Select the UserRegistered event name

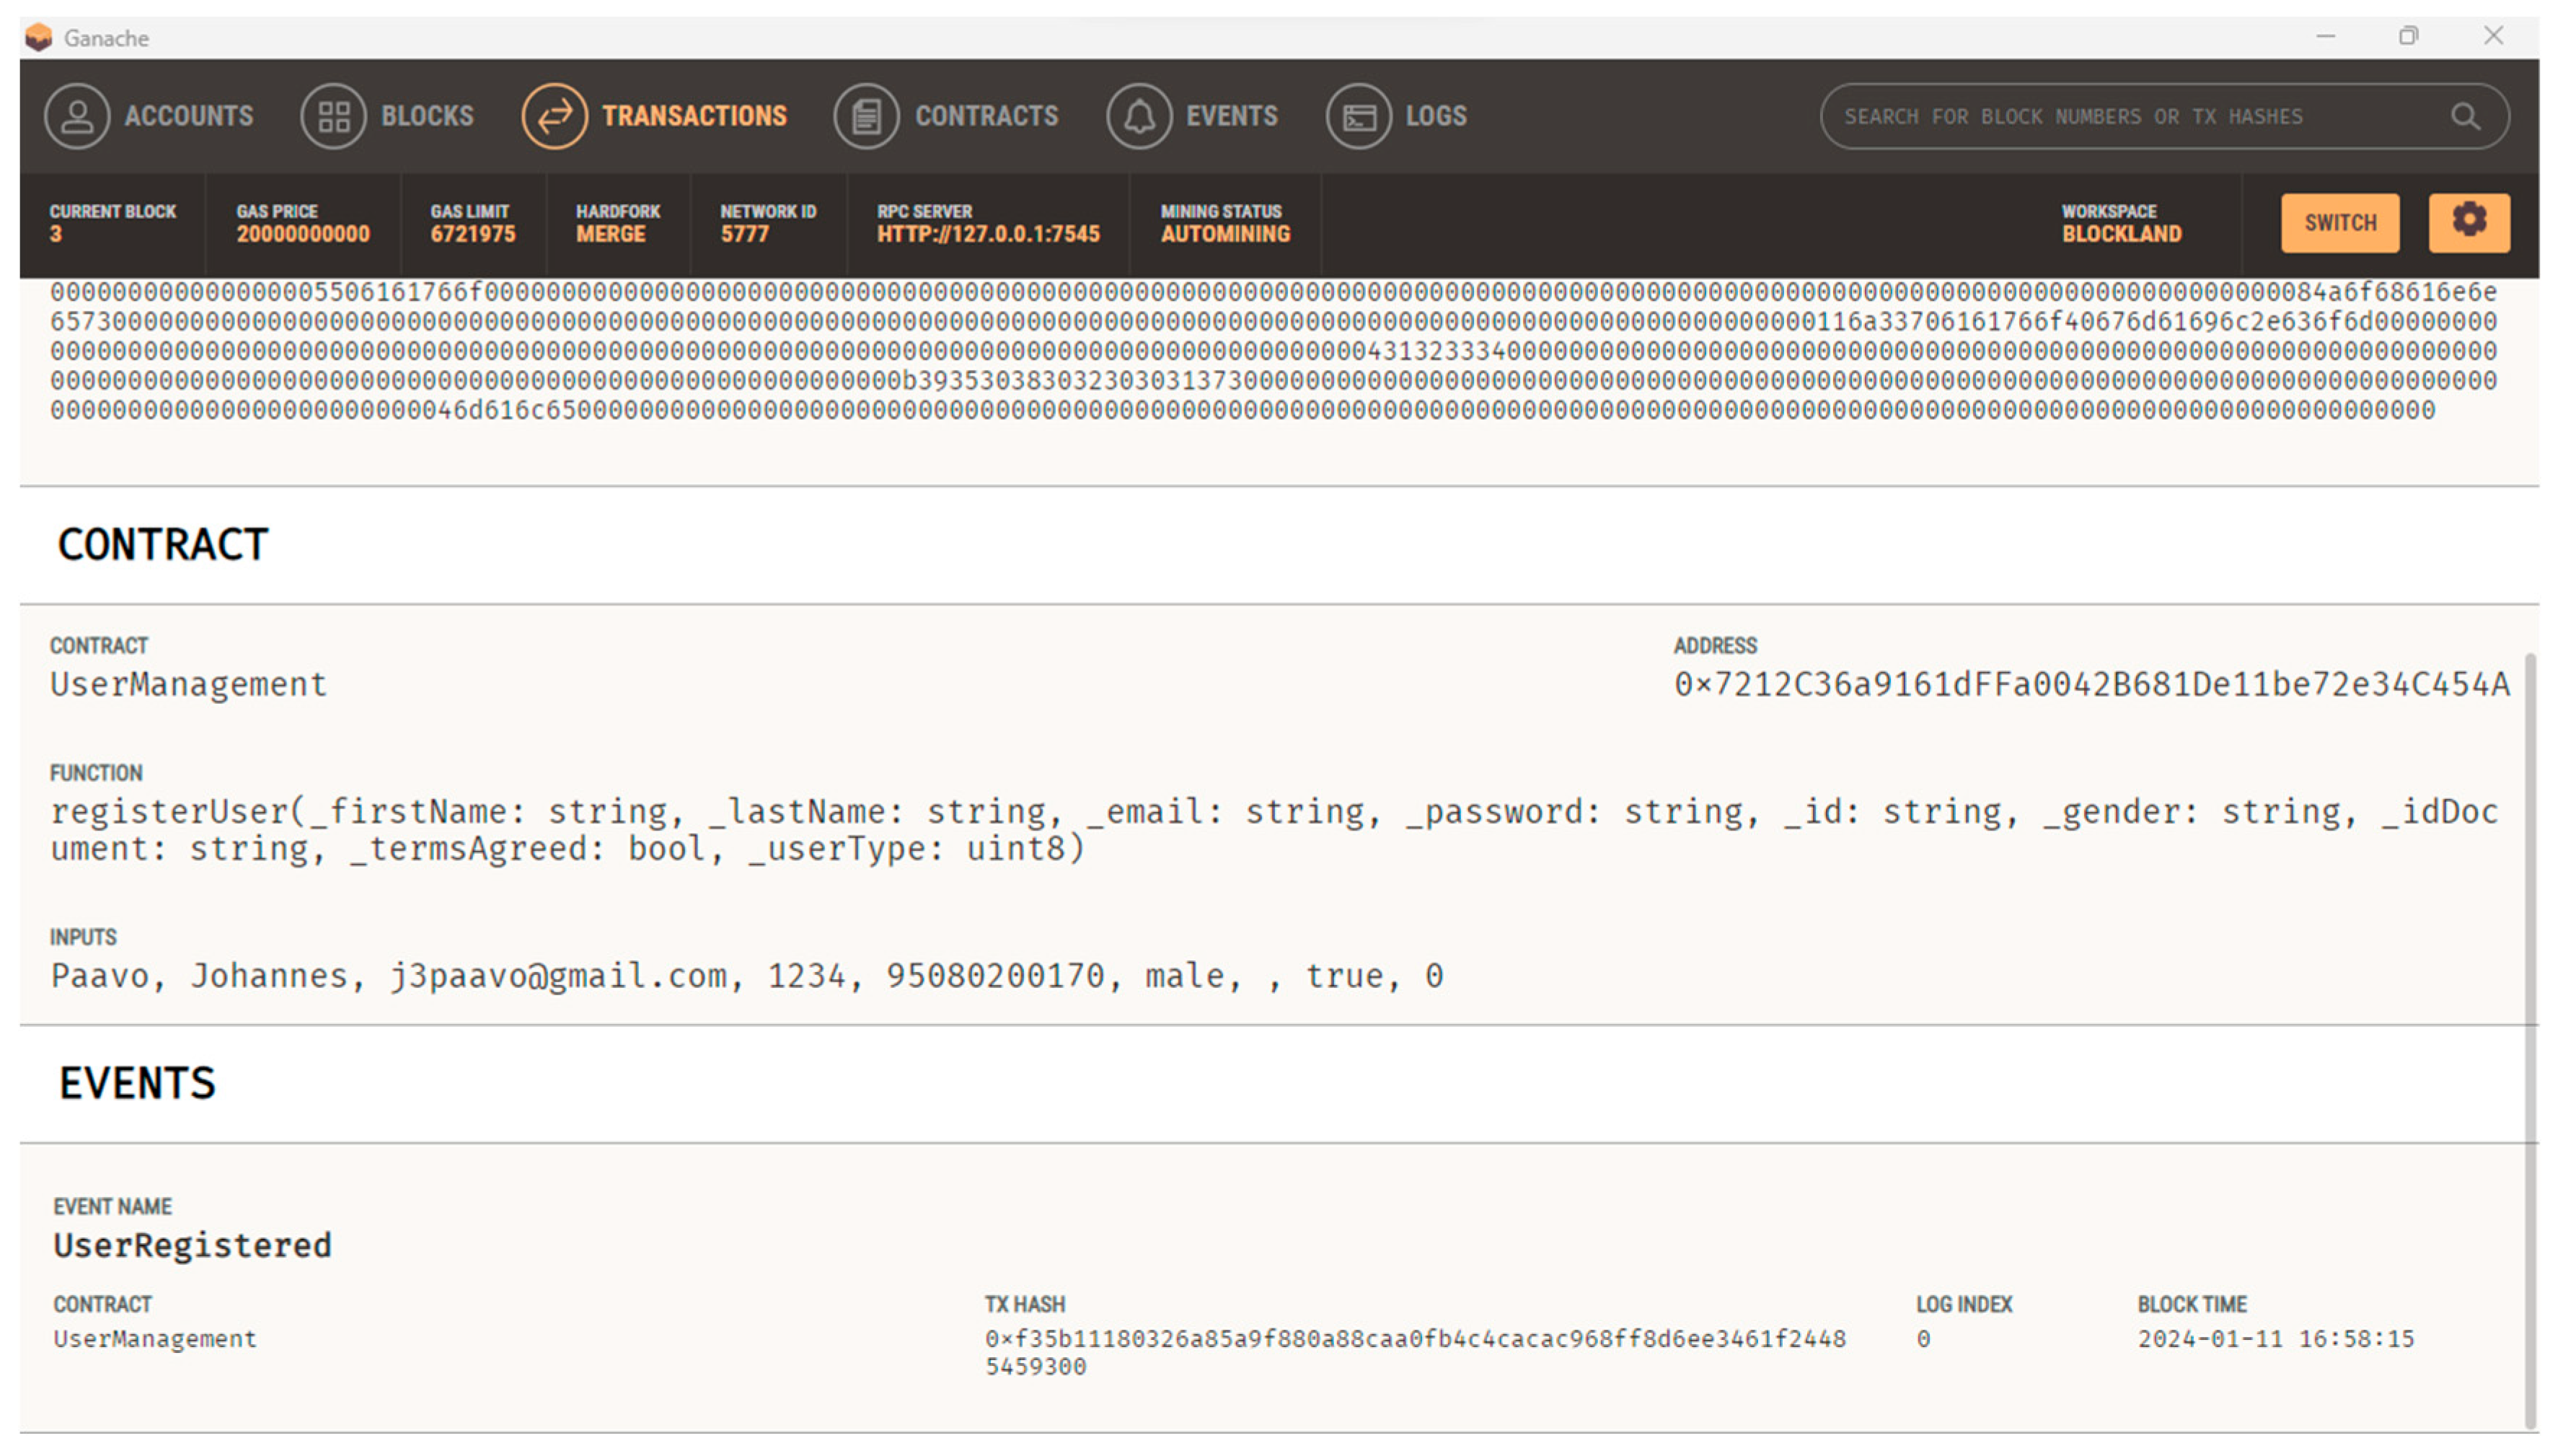(192, 1245)
